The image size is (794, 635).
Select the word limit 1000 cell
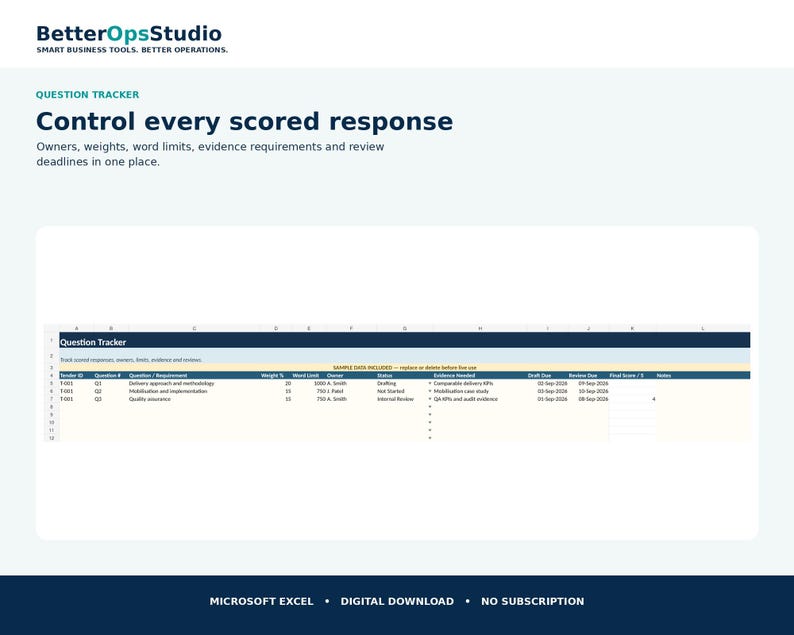309,383
